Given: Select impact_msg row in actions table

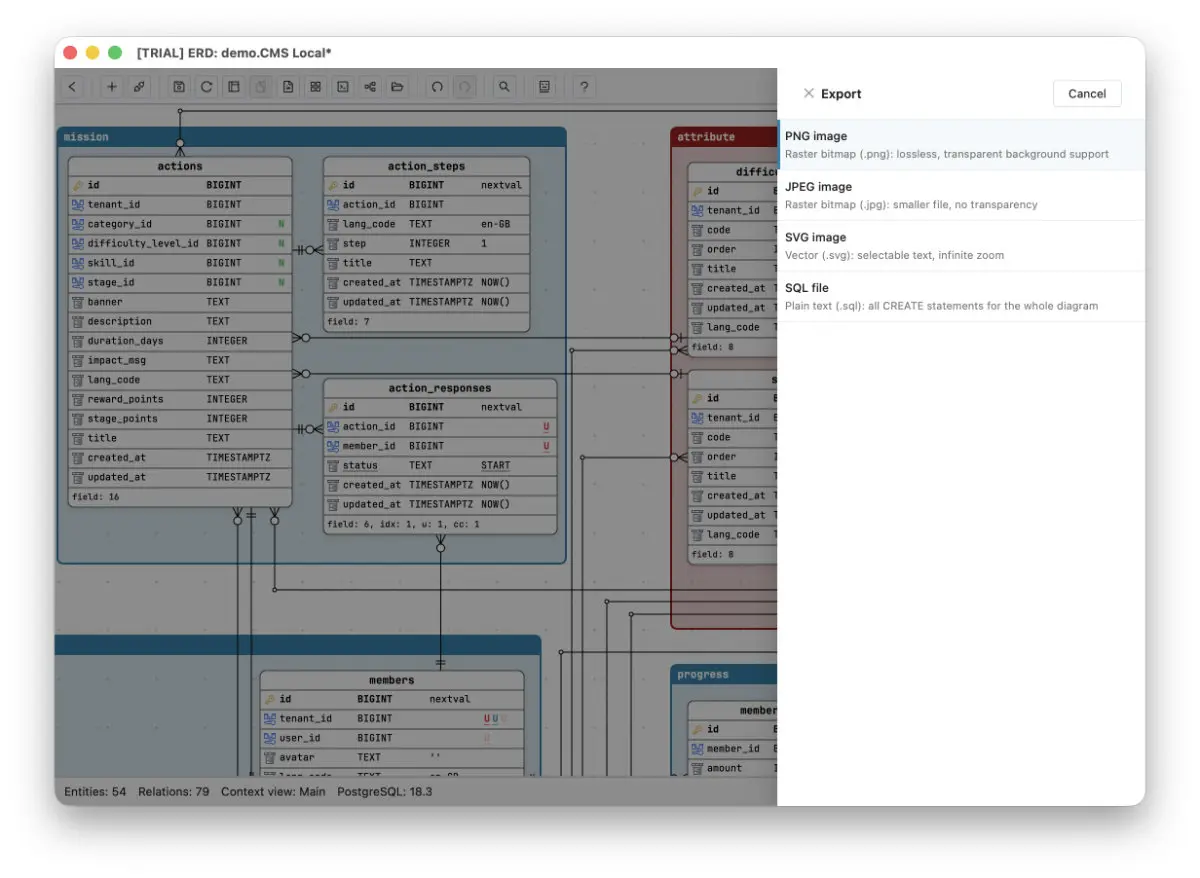Looking at the screenshot, I should 180,360.
